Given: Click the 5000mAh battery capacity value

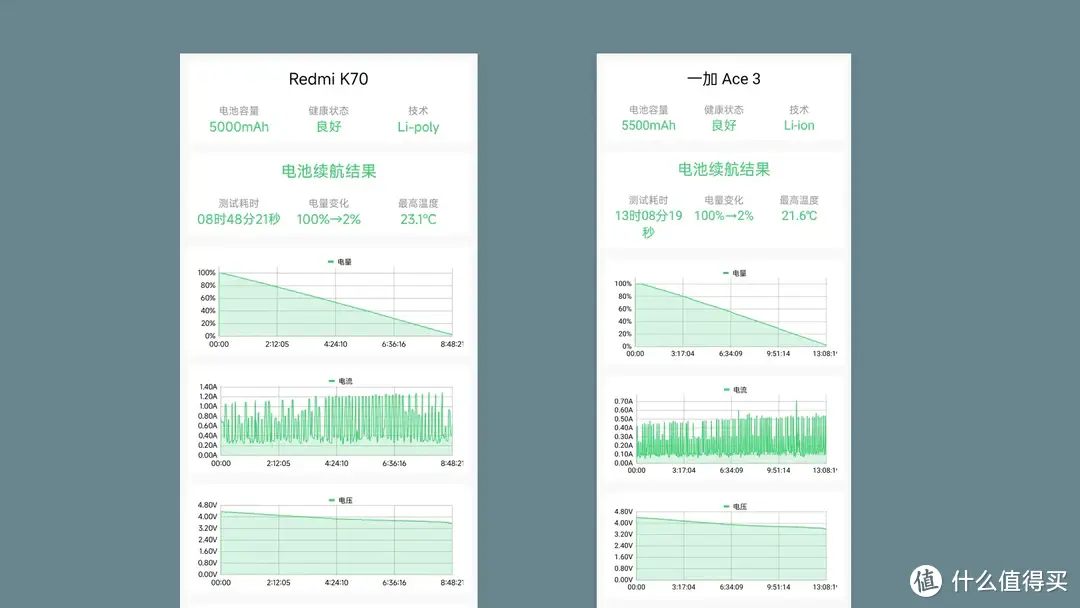Looking at the screenshot, I should click(239, 127).
